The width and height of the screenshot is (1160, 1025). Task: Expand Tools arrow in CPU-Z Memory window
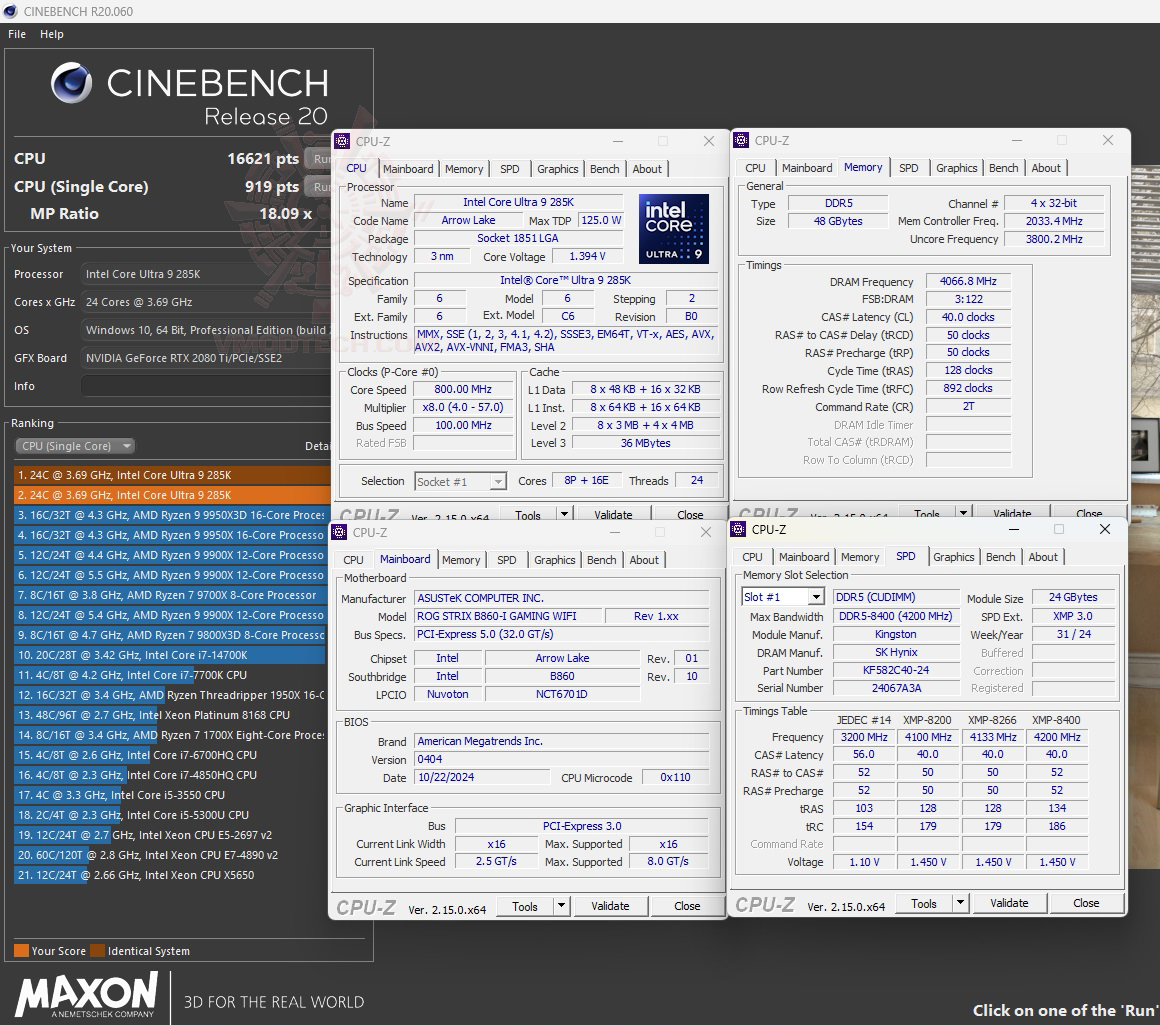pos(963,512)
